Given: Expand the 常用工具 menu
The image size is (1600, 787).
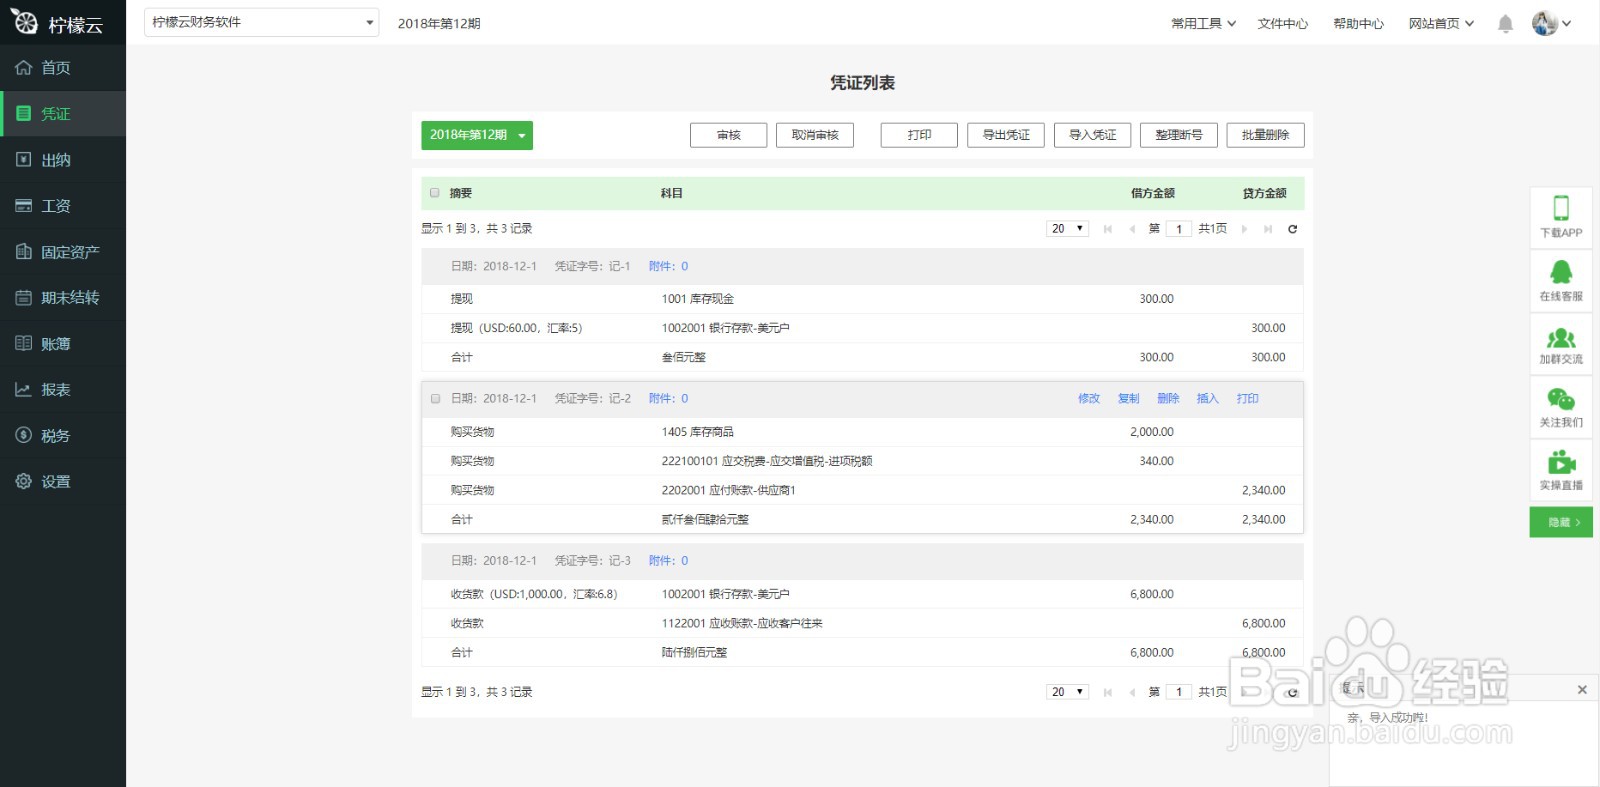Looking at the screenshot, I should (1204, 23).
